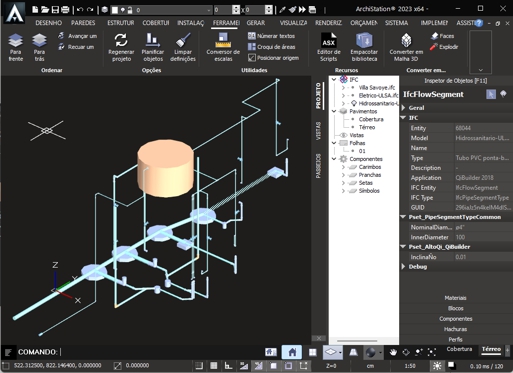Select the Faces tool
The image size is (513, 373).
pos(442,36)
